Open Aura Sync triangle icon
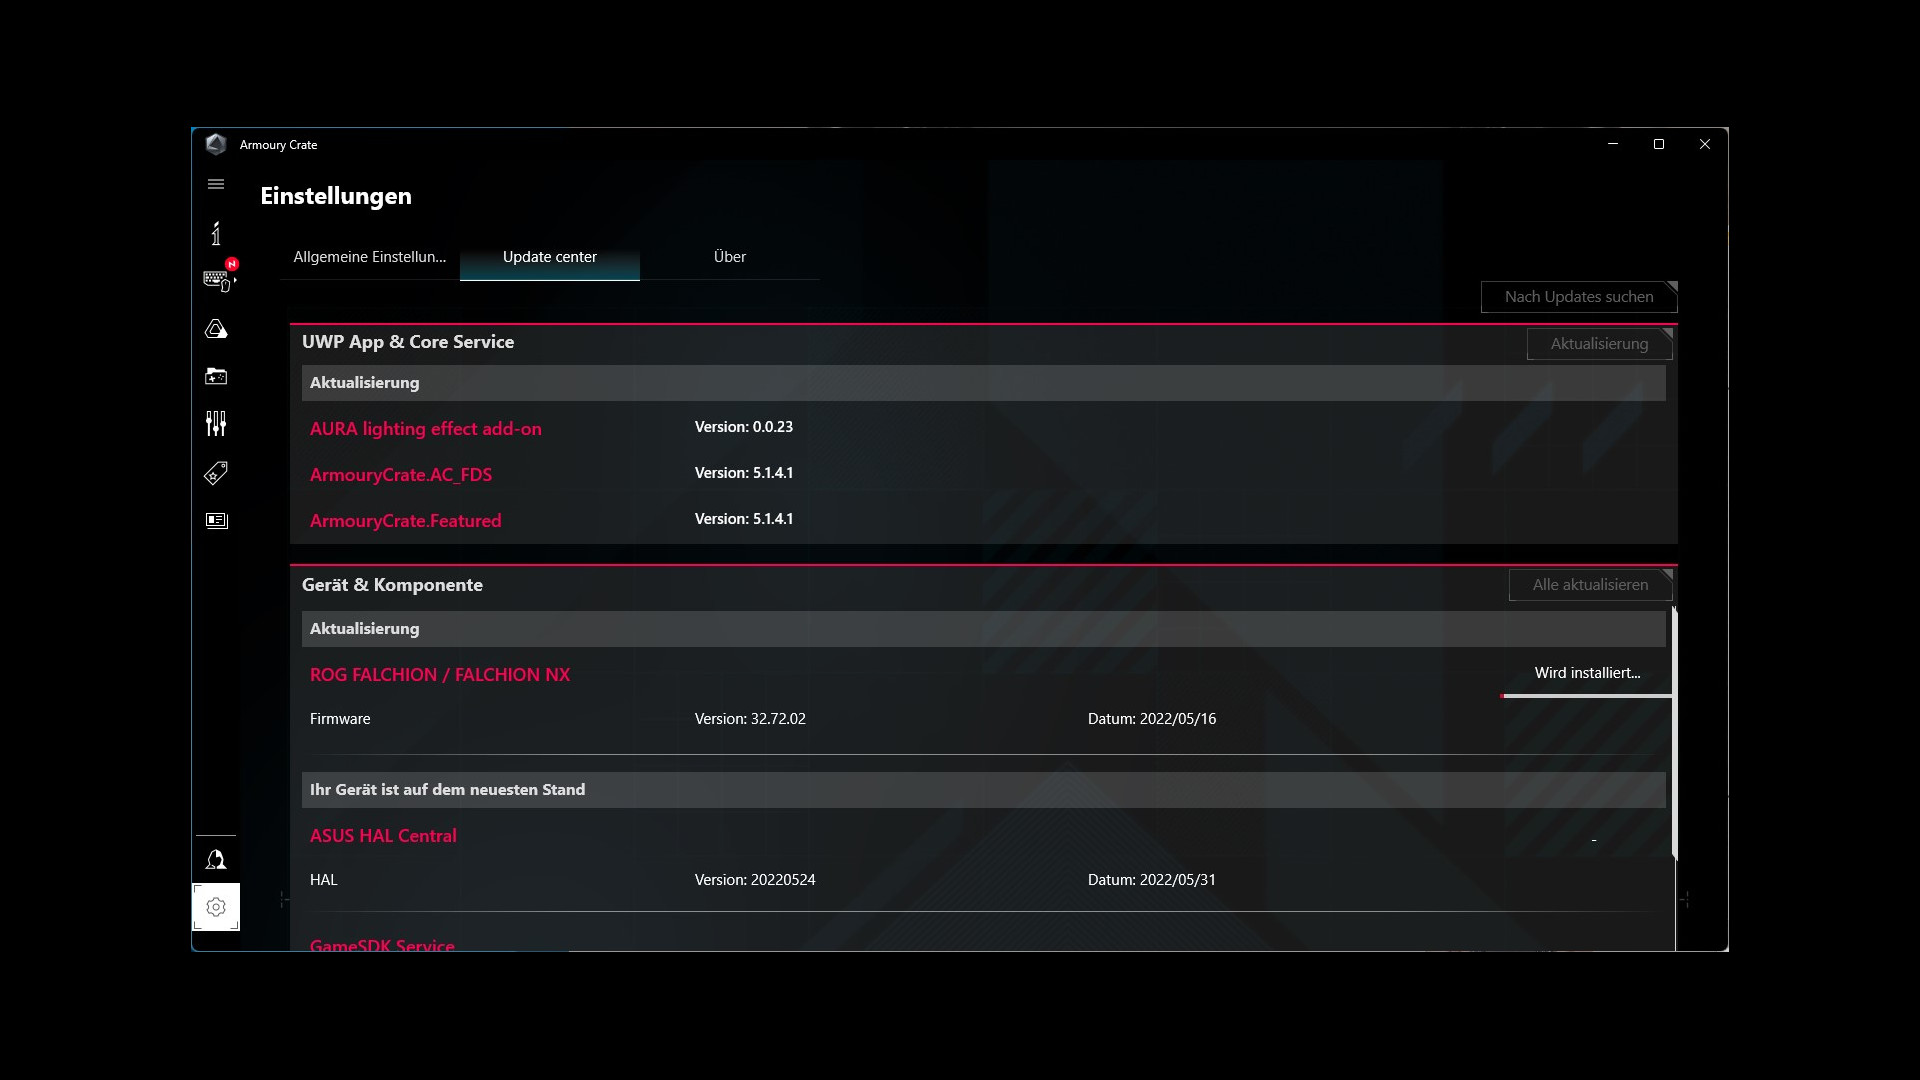This screenshot has width=1920, height=1080. [216, 329]
